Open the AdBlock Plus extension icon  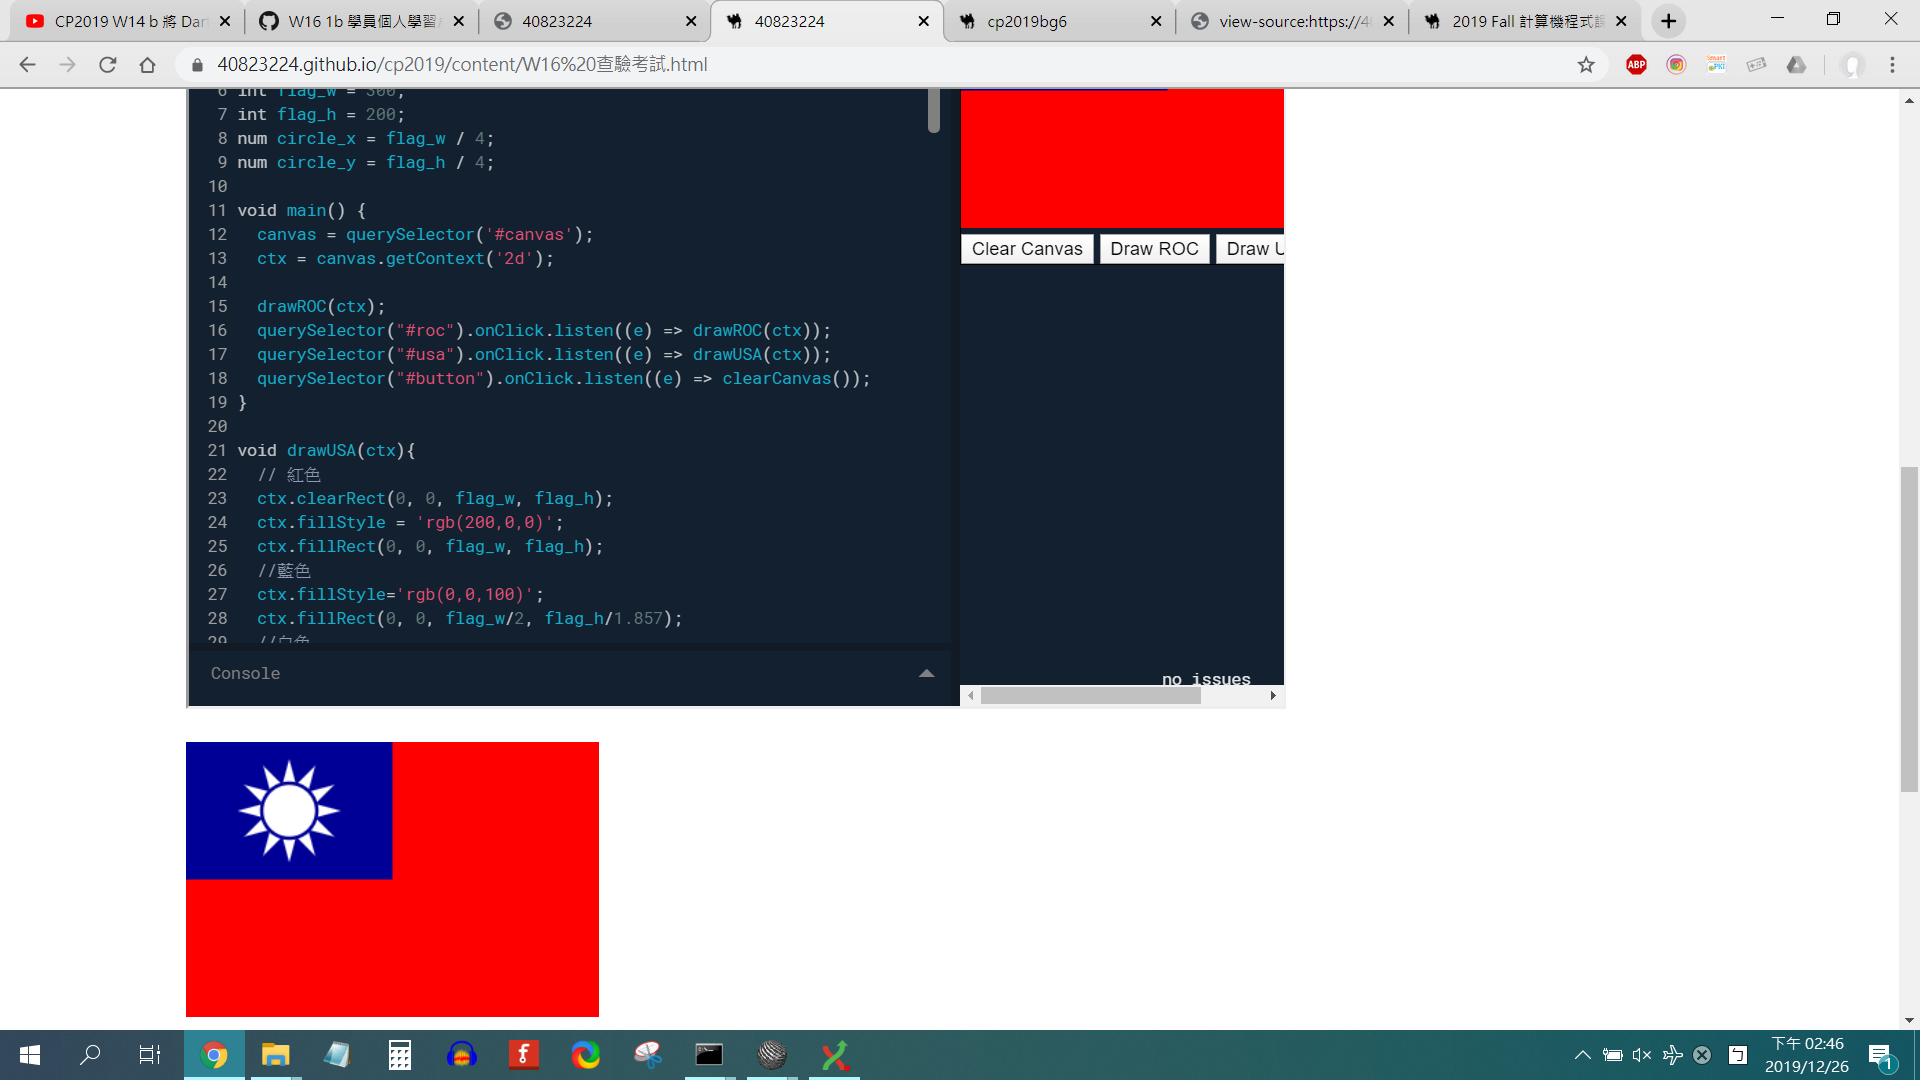click(1636, 65)
